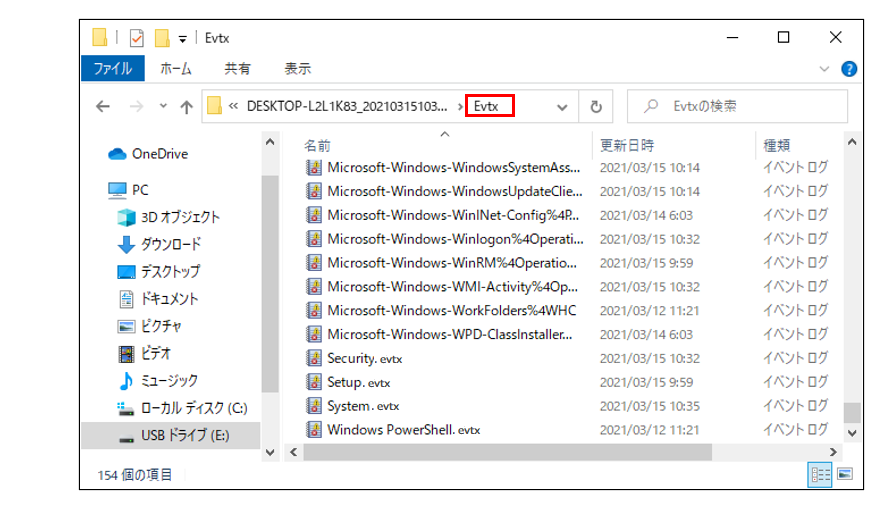Select Microsoft-Windows-WinINet-Config file
The width and height of the screenshot is (886, 507).
444,215
